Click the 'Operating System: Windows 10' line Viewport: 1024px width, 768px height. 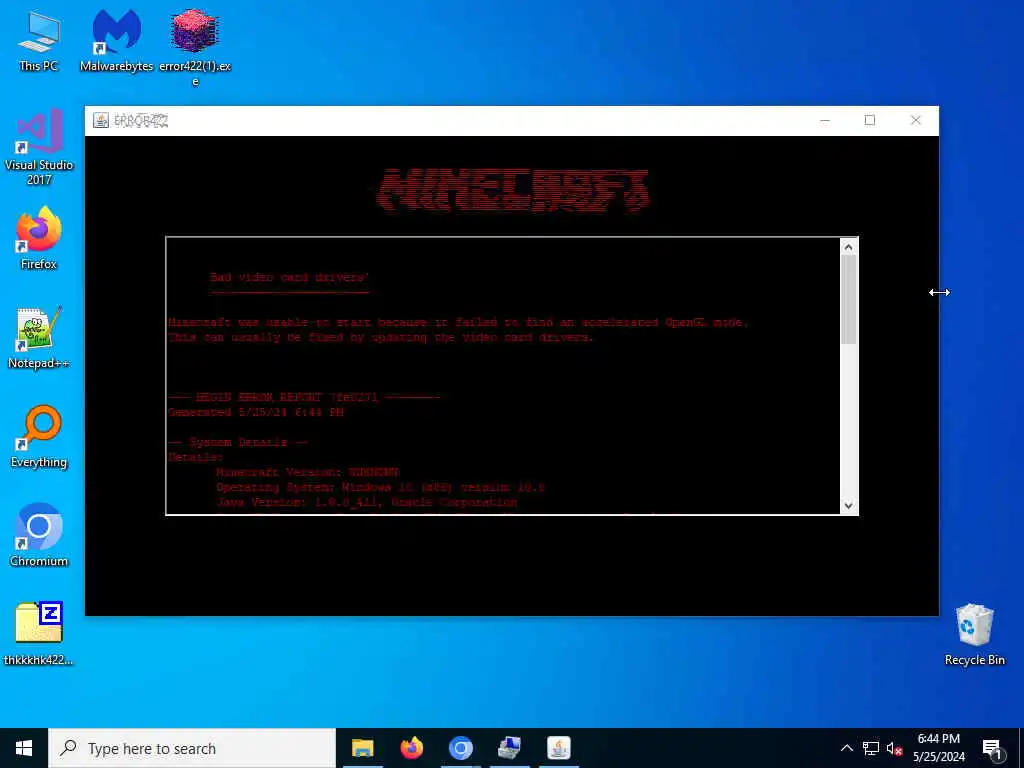[x=380, y=487]
